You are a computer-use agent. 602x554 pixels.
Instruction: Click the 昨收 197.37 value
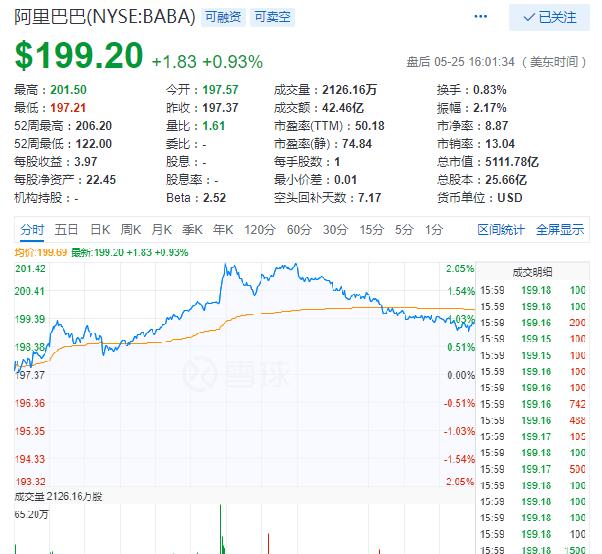tap(220, 108)
